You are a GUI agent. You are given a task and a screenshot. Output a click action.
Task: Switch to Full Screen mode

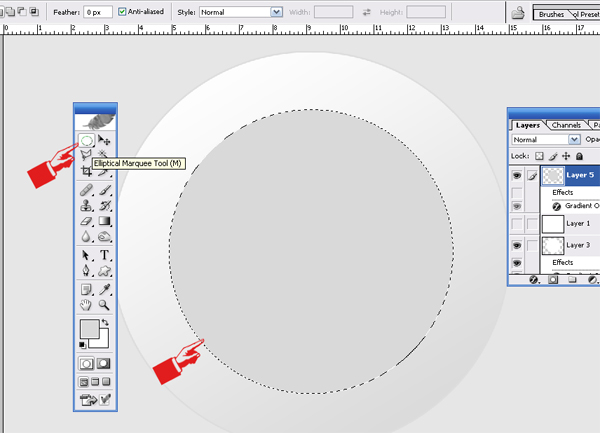(106, 382)
